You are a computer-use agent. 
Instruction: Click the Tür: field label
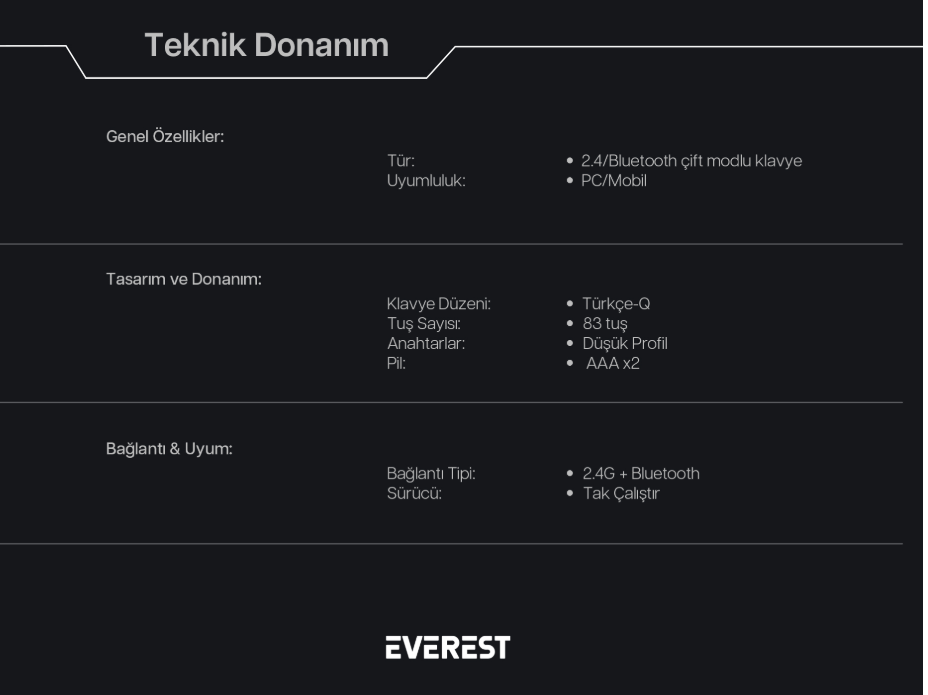tap(401, 160)
